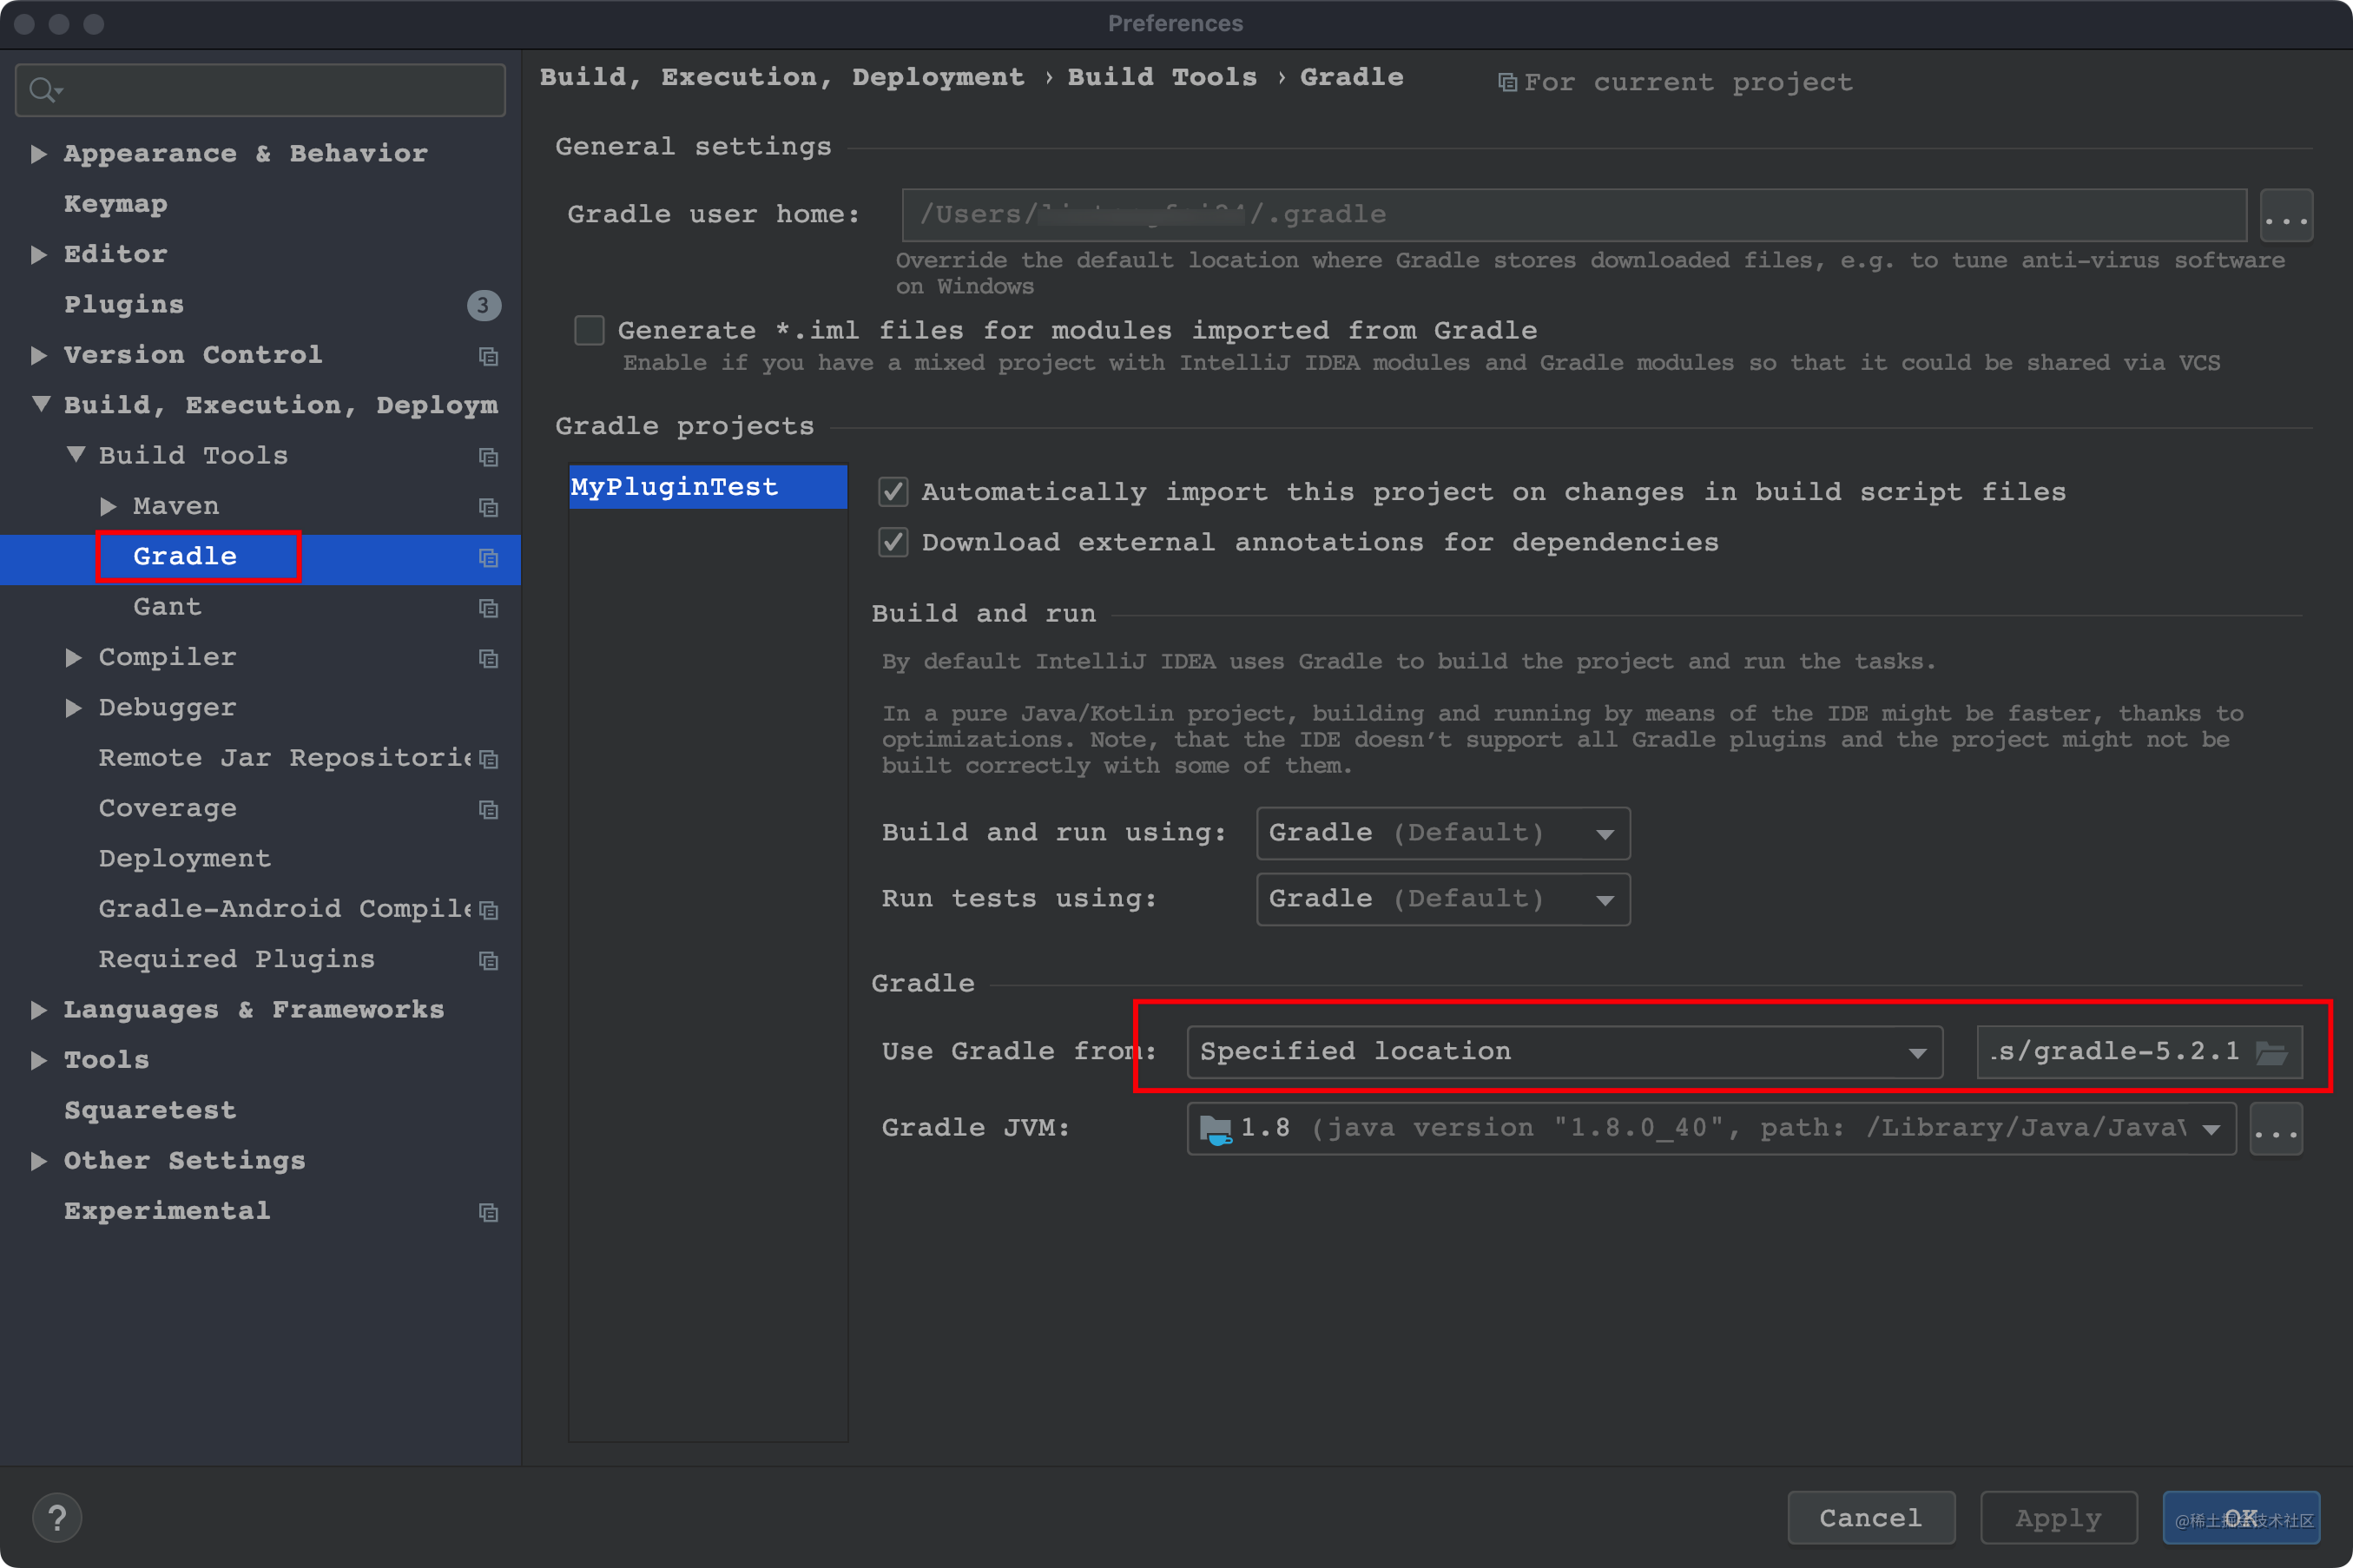Click the ... button next to Gradle JVM
Image resolution: width=2353 pixels, height=1568 pixels.
2276,1128
